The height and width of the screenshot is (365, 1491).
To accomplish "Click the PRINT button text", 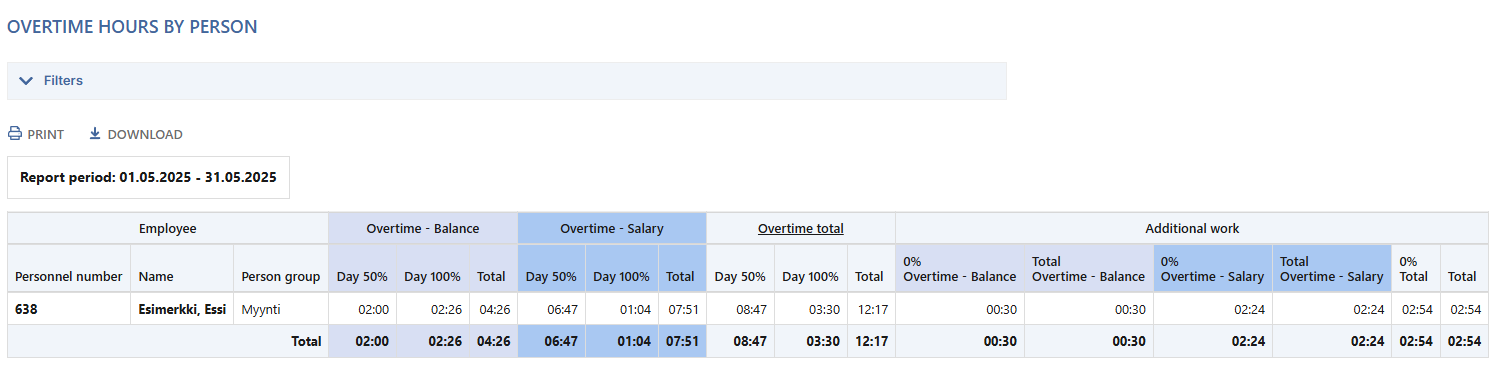I will pyautogui.click(x=46, y=134).
